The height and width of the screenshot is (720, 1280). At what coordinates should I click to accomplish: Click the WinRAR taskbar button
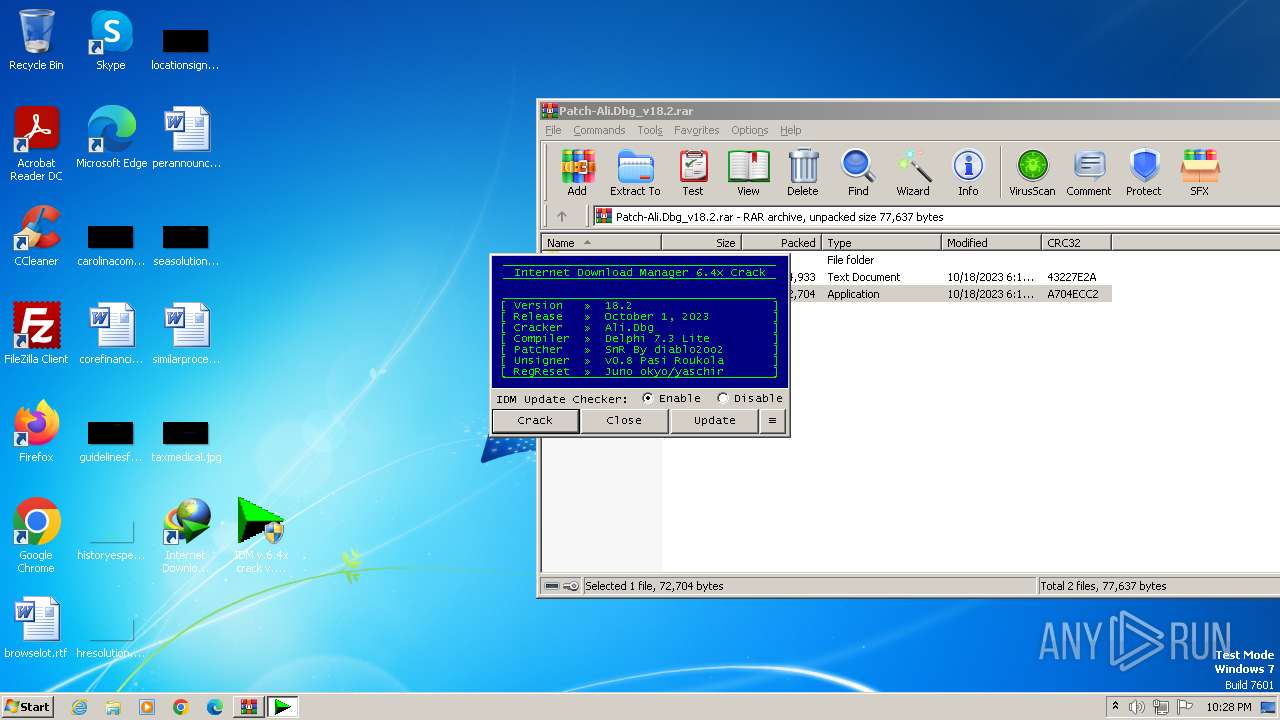[249, 707]
